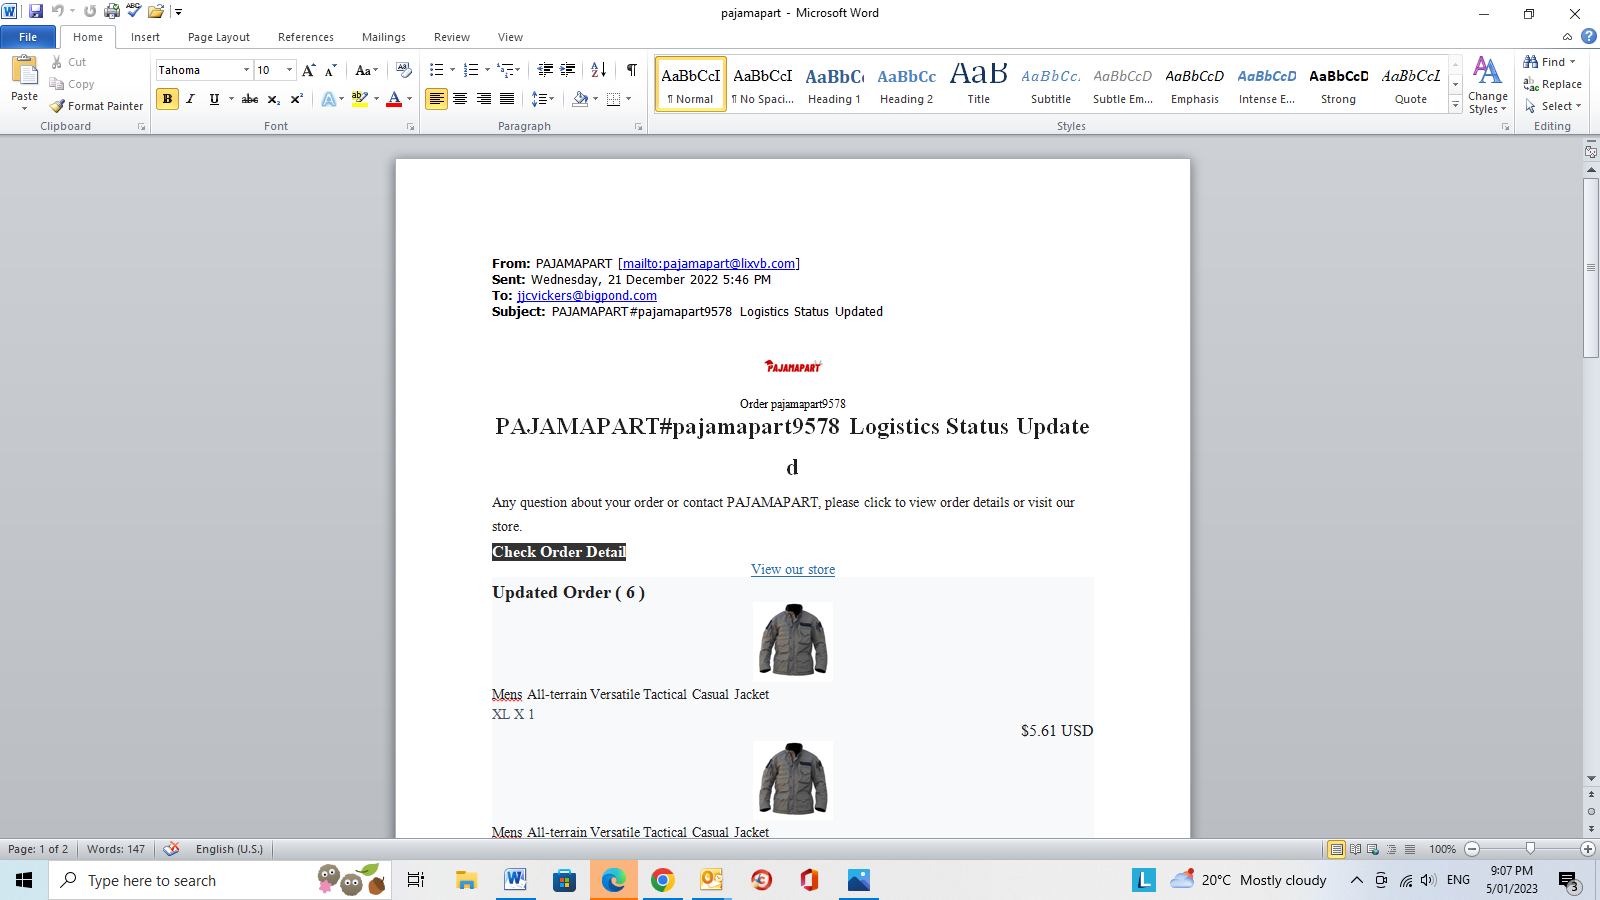Apply strikethrough formatting
The height and width of the screenshot is (900, 1600).
click(250, 99)
